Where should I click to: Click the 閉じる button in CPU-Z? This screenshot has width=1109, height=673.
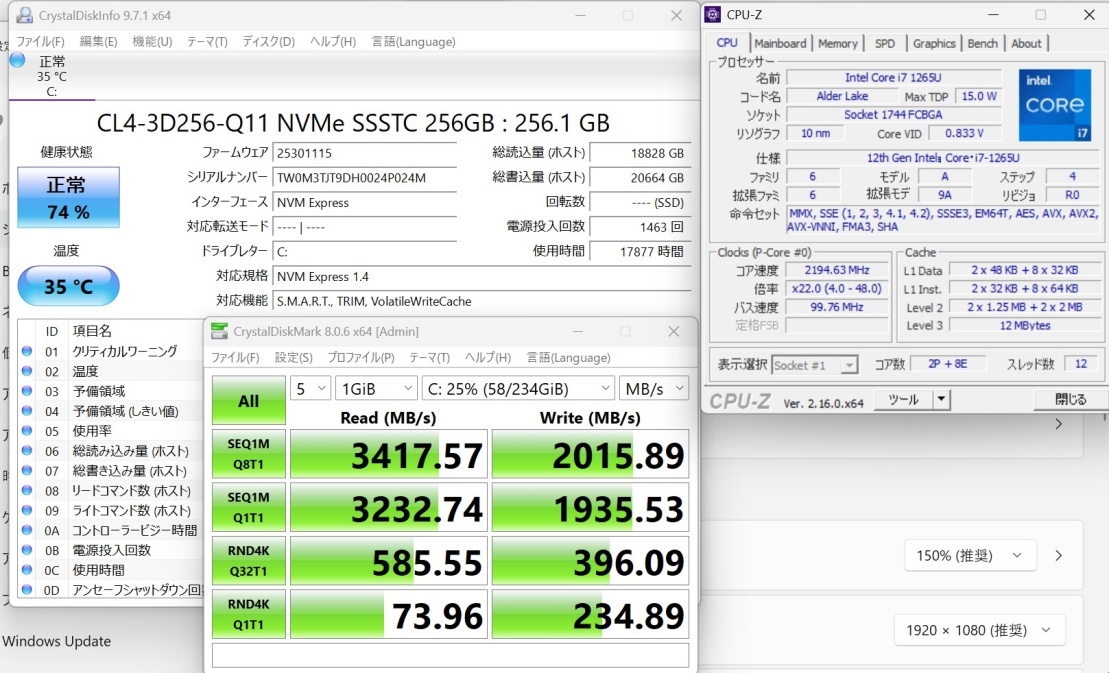(x=1071, y=399)
